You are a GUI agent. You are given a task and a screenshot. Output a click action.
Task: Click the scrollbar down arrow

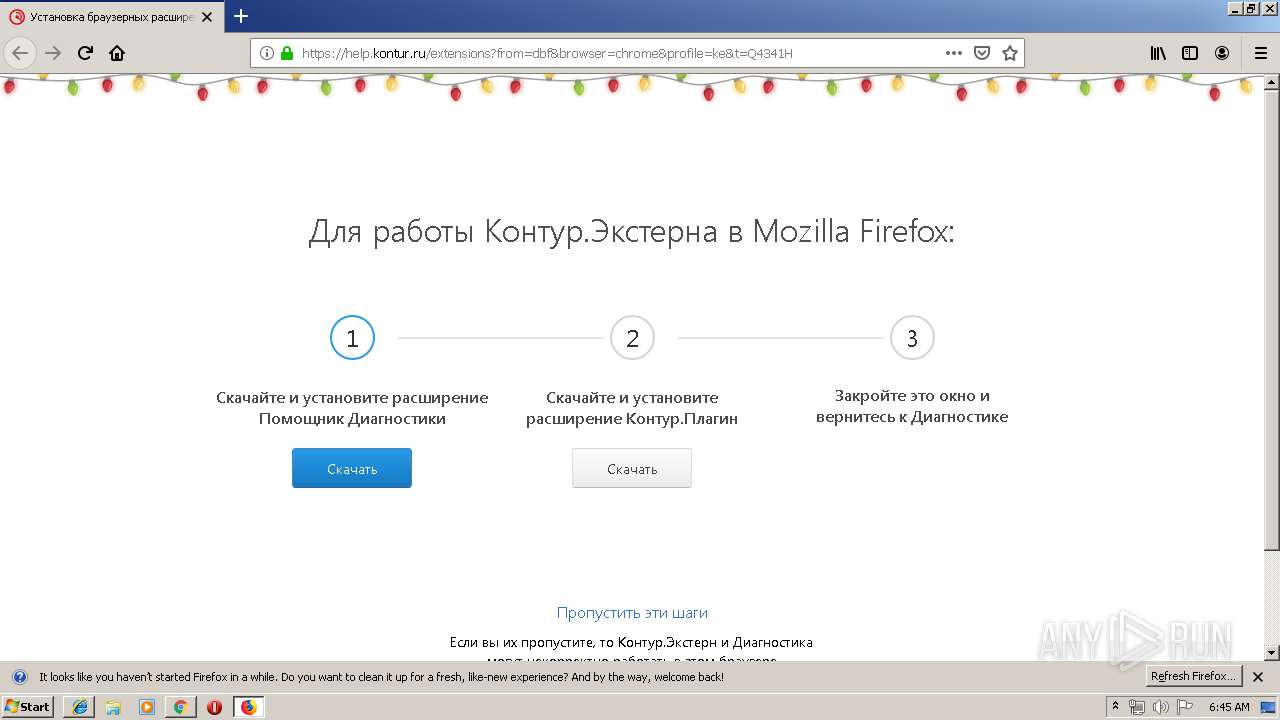(1271, 653)
